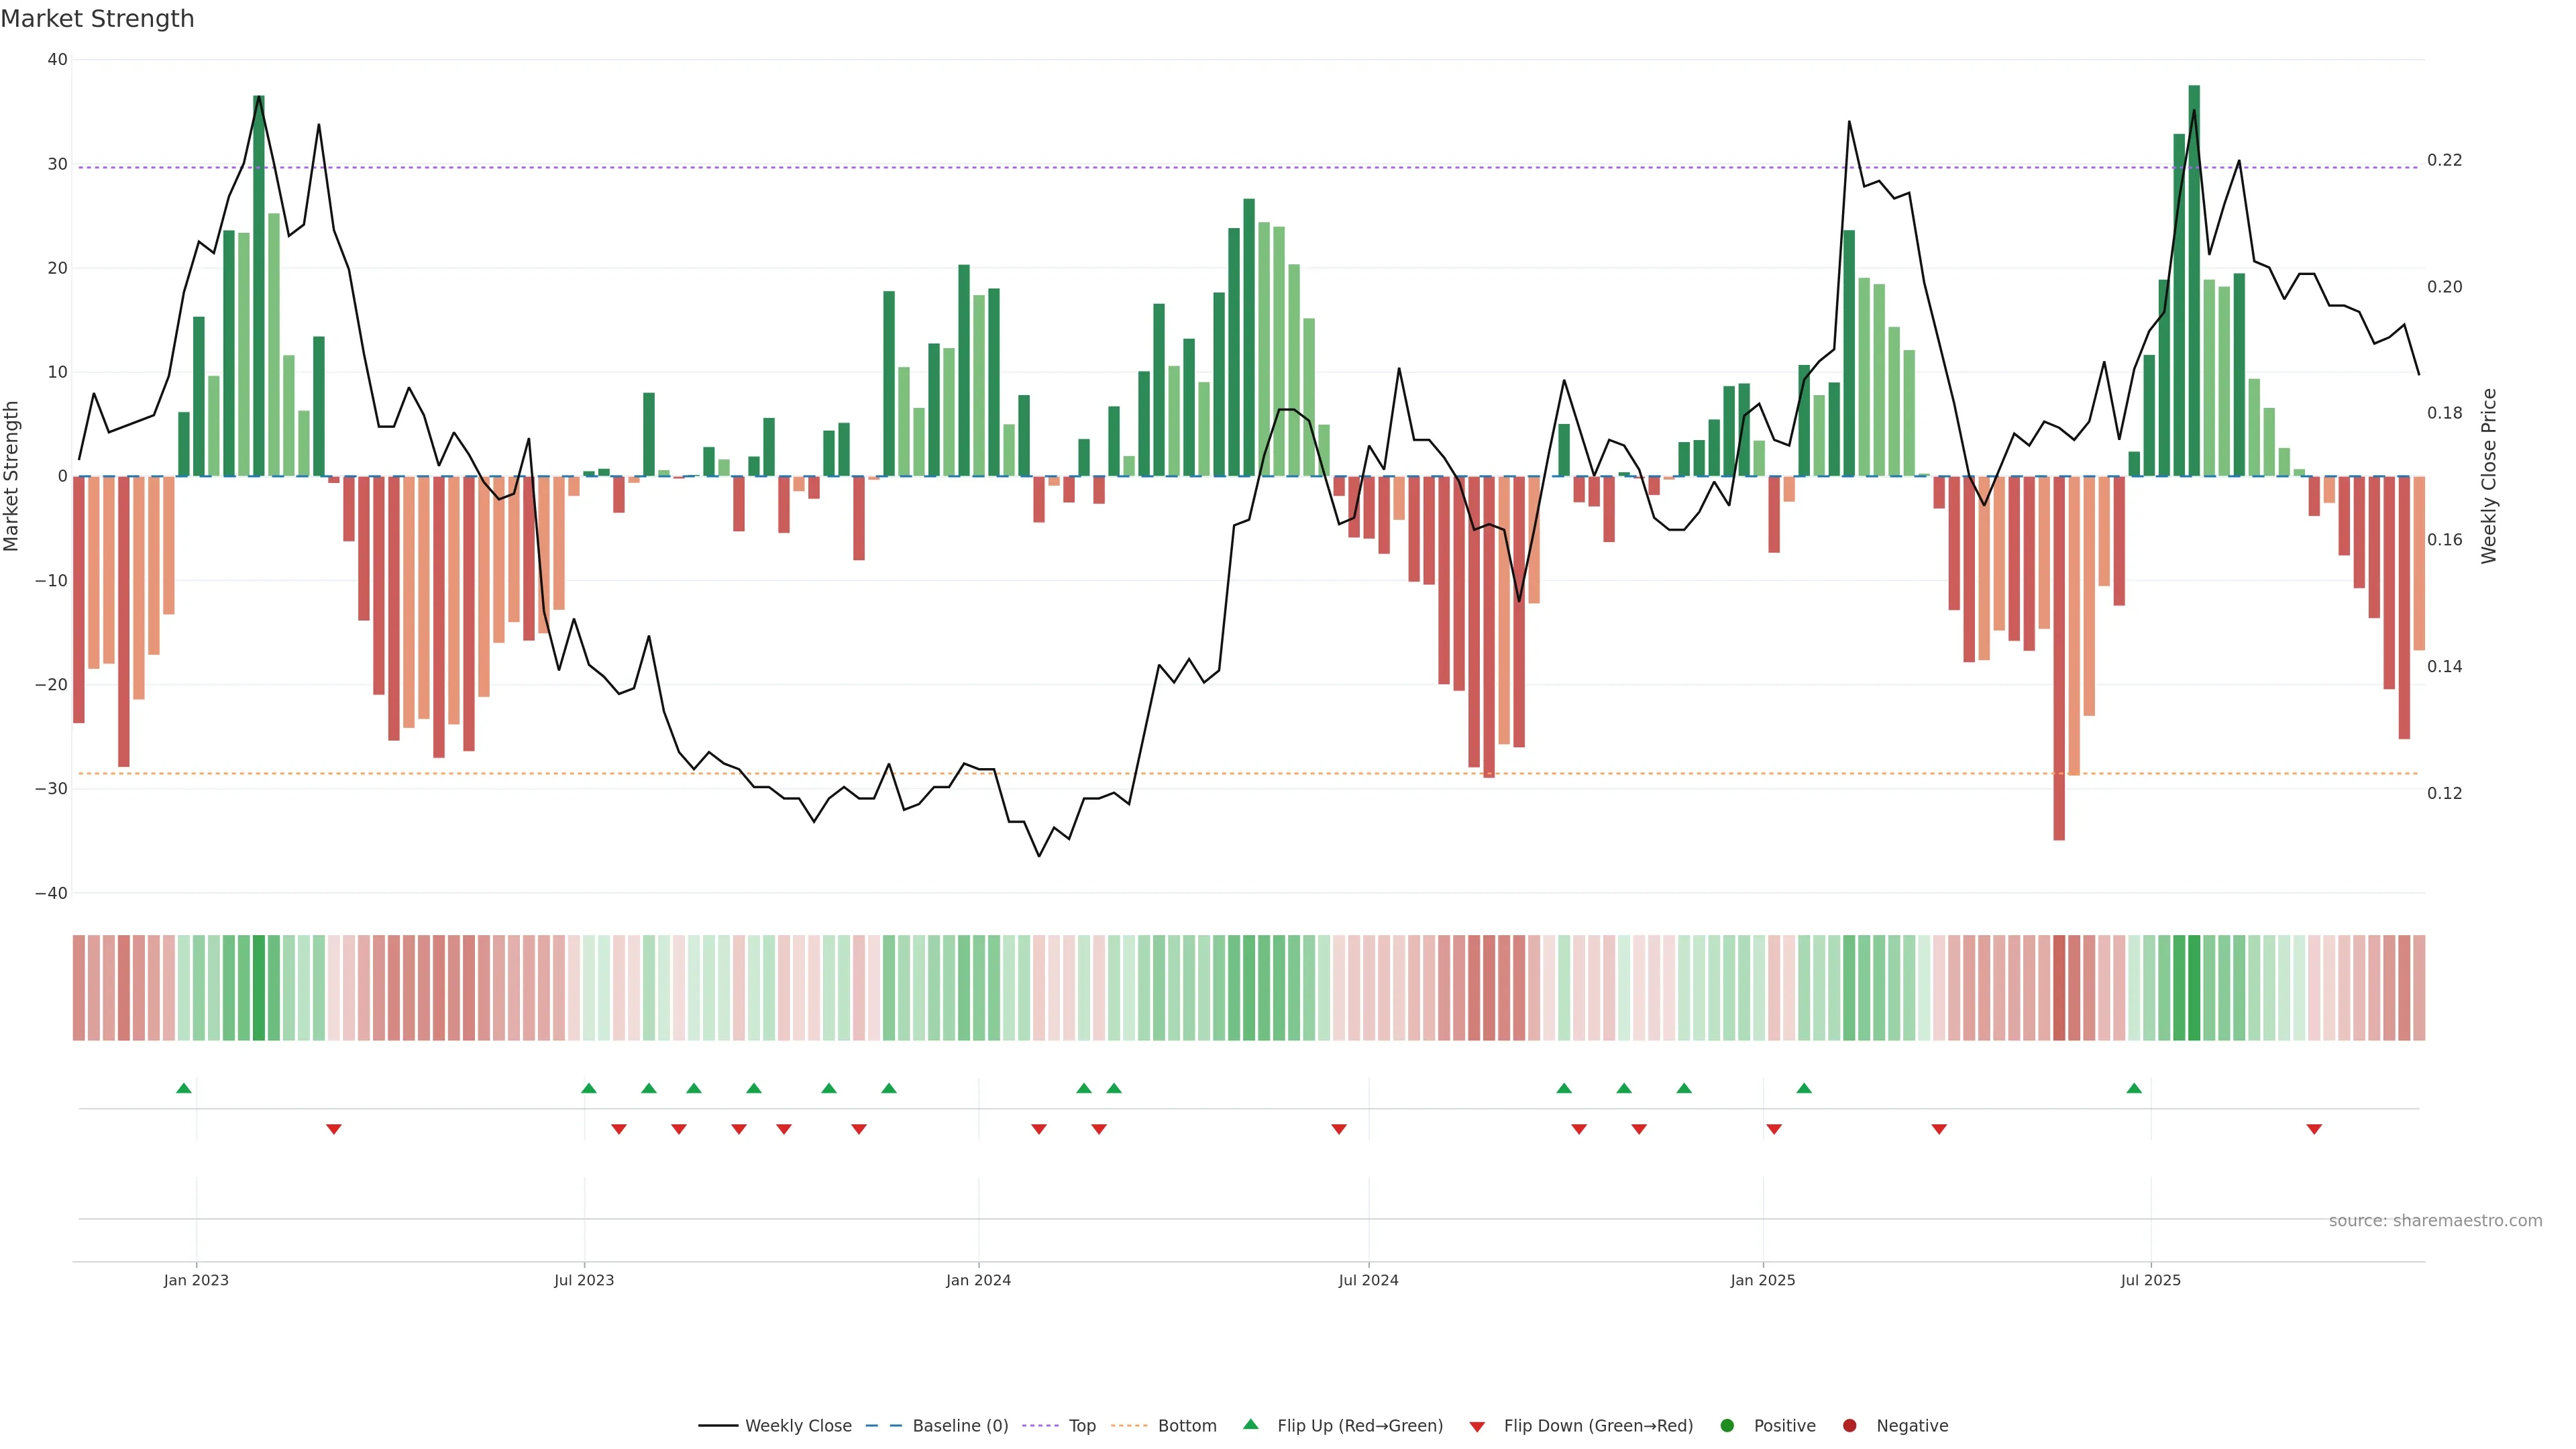Click the green Positive legend dot
Viewport: 2576px width, 1449px height.
tap(1727, 1426)
